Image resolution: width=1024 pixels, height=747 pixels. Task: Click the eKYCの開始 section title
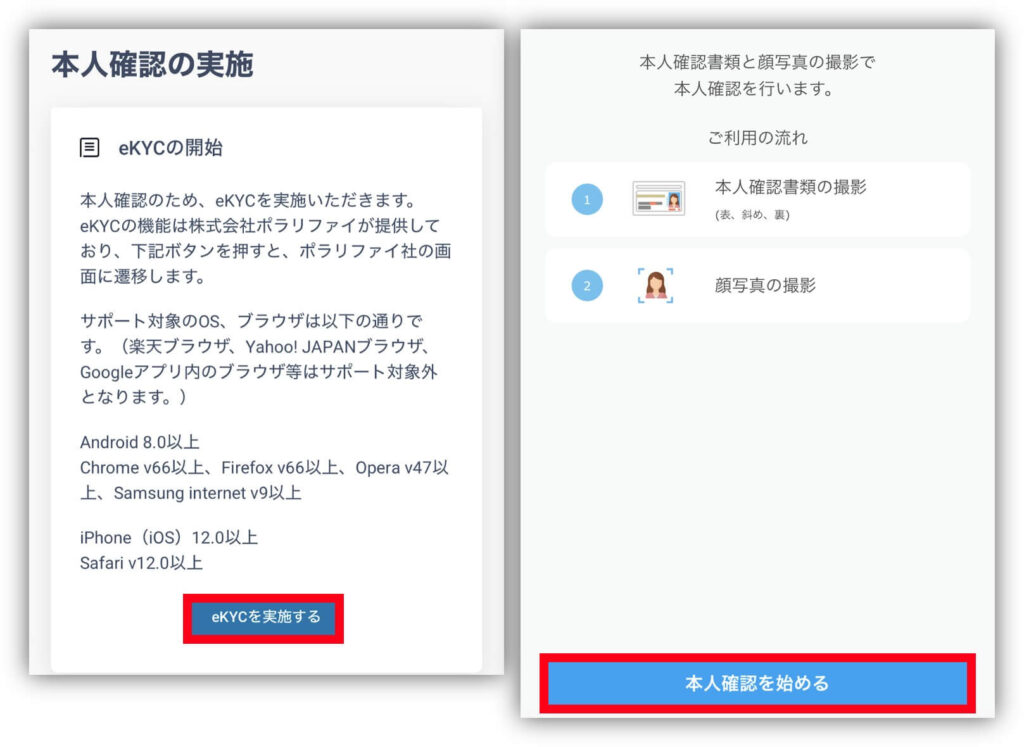click(x=170, y=148)
